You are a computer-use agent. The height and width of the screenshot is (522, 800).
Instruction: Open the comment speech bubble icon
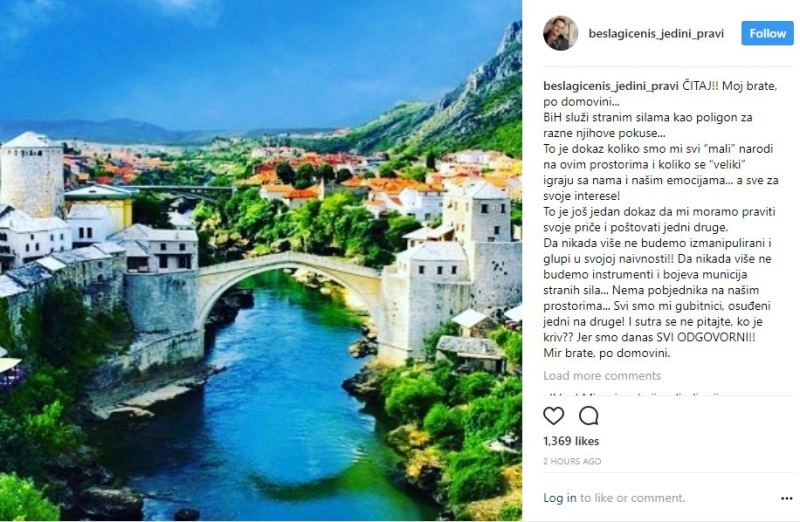[588, 416]
